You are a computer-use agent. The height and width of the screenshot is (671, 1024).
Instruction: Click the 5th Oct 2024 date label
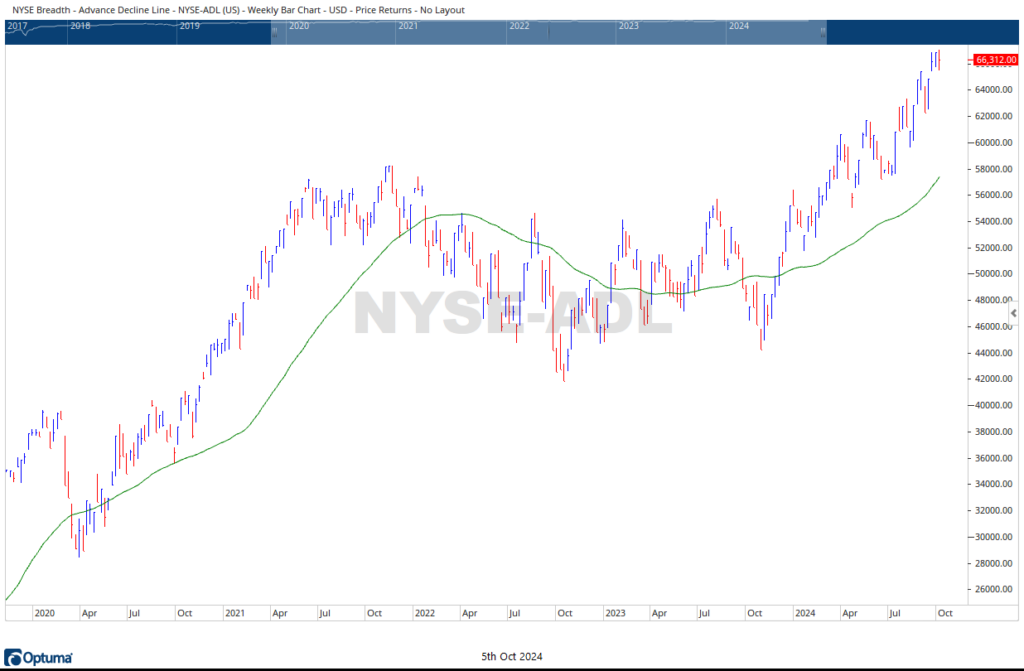tap(511, 657)
